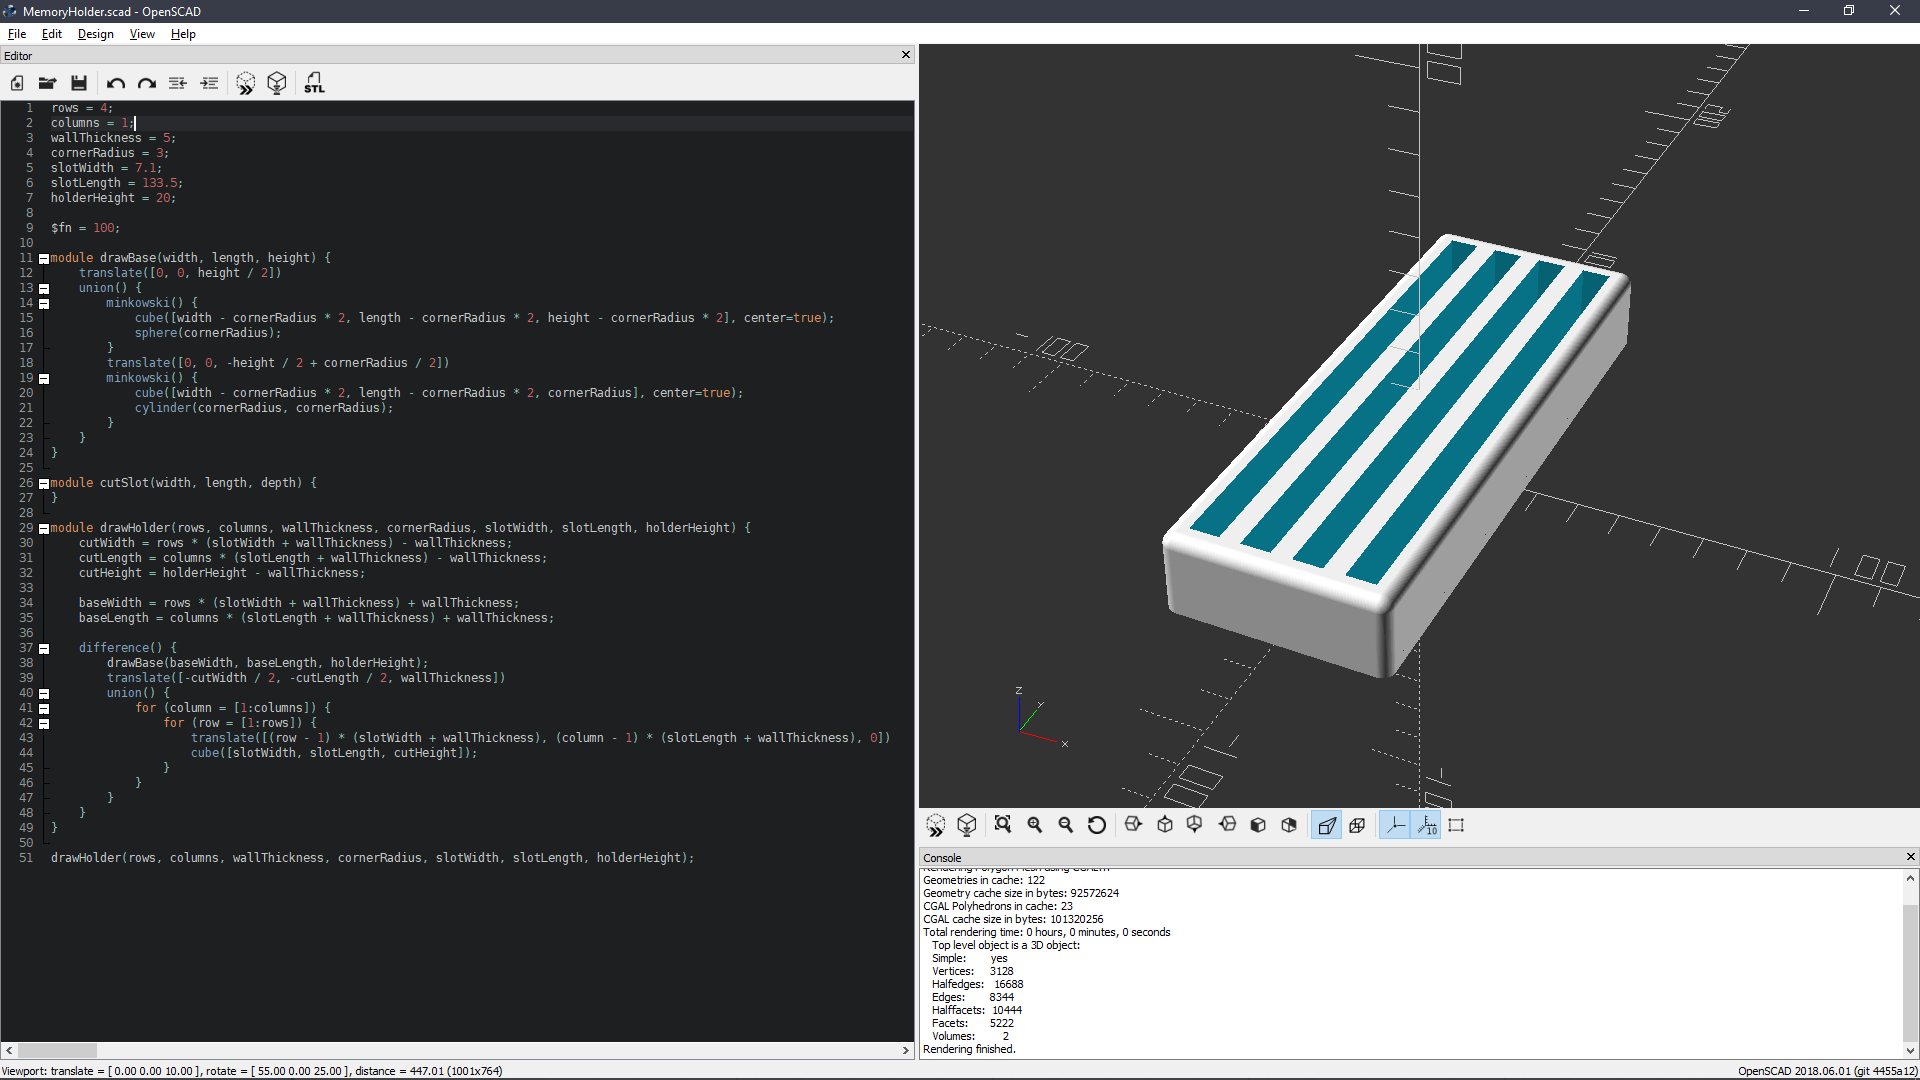1920x1080 pixels.
Task: Switch to the Top view
Action: tap(1165, 825)
